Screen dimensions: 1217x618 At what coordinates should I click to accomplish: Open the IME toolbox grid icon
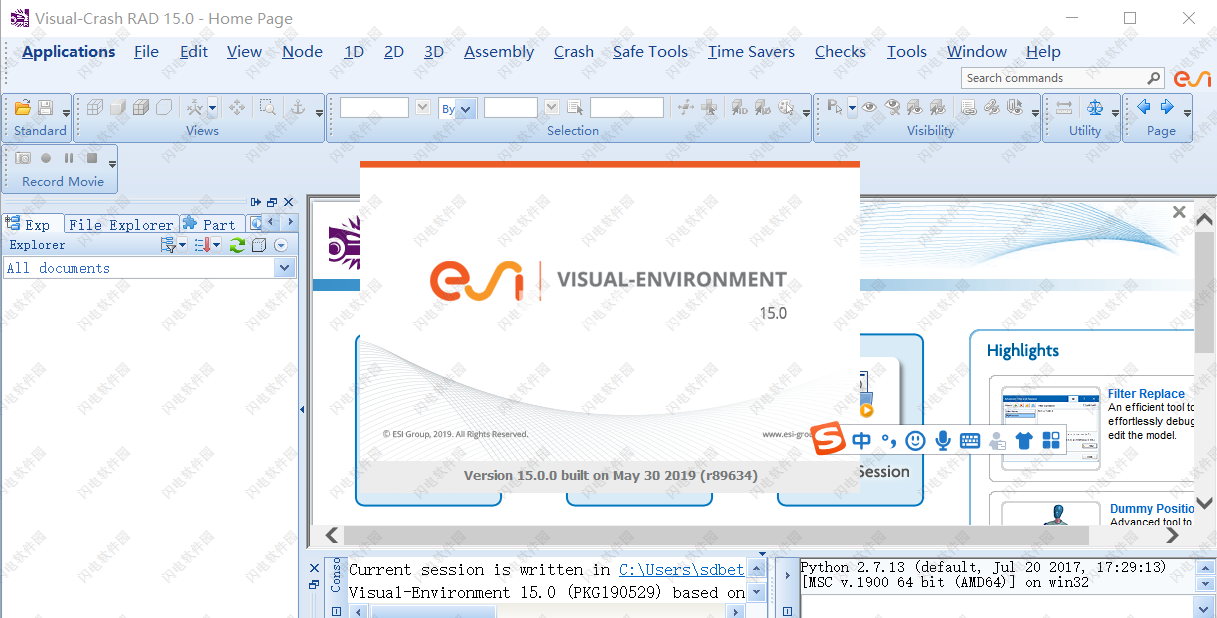[x=1050, y=440]
